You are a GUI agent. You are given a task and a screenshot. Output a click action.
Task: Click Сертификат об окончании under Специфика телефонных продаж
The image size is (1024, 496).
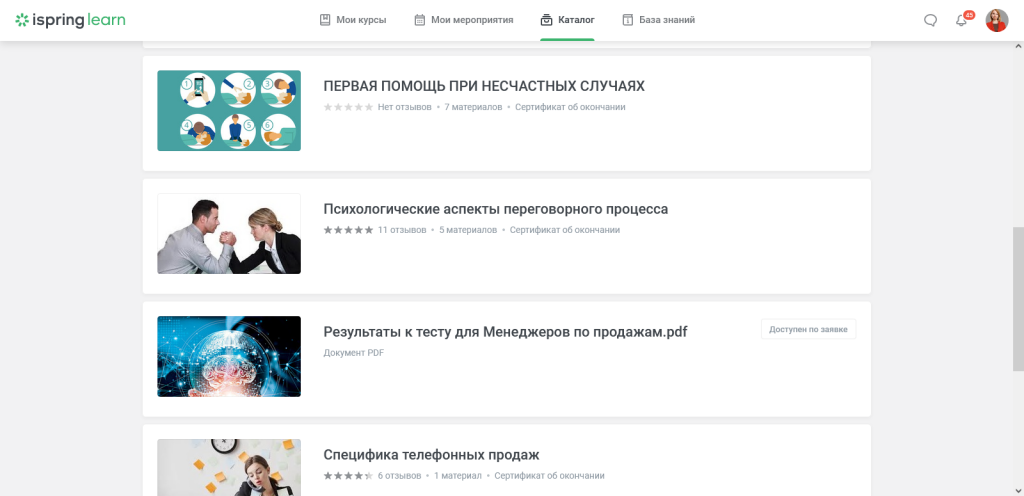(x=549, y=476)
